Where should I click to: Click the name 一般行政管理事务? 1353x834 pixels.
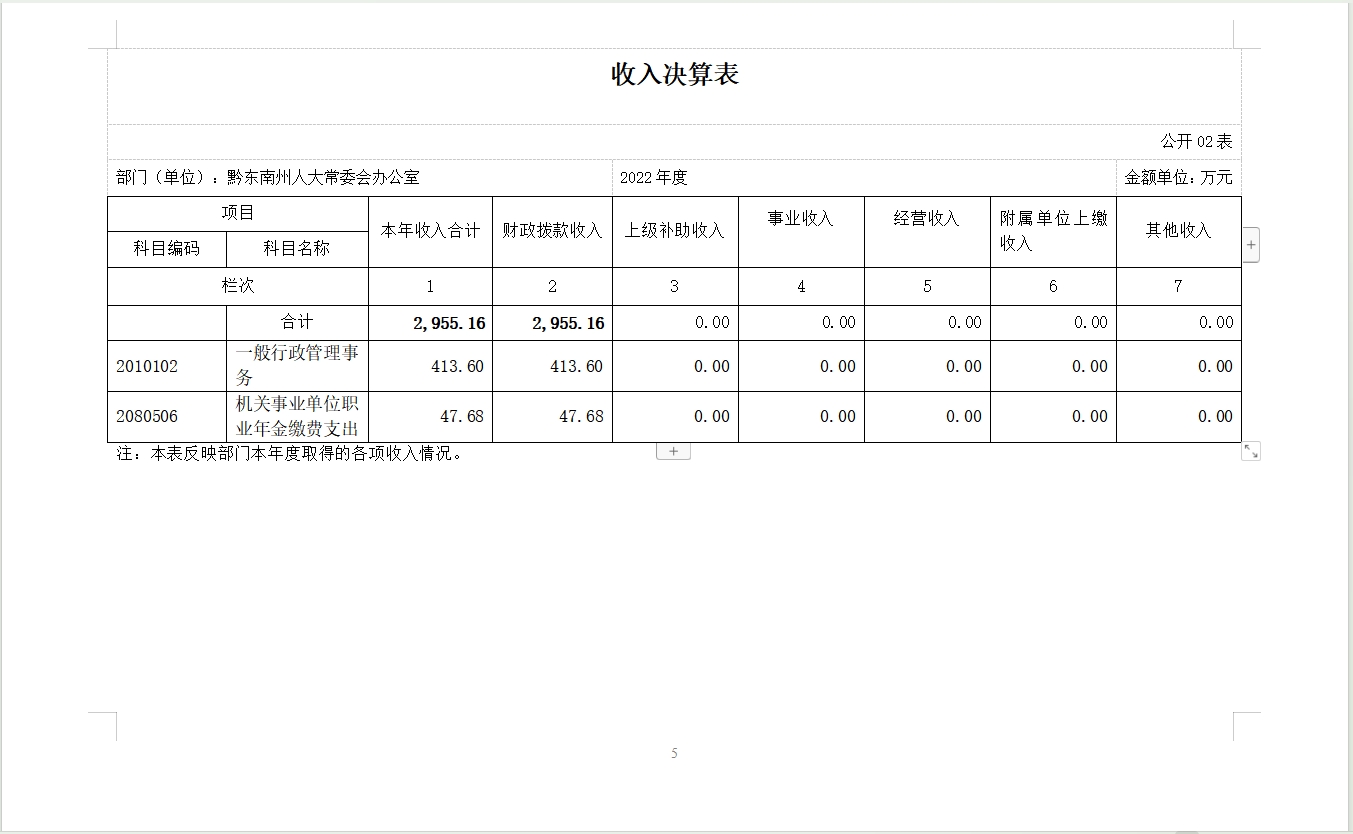(297, 365)
